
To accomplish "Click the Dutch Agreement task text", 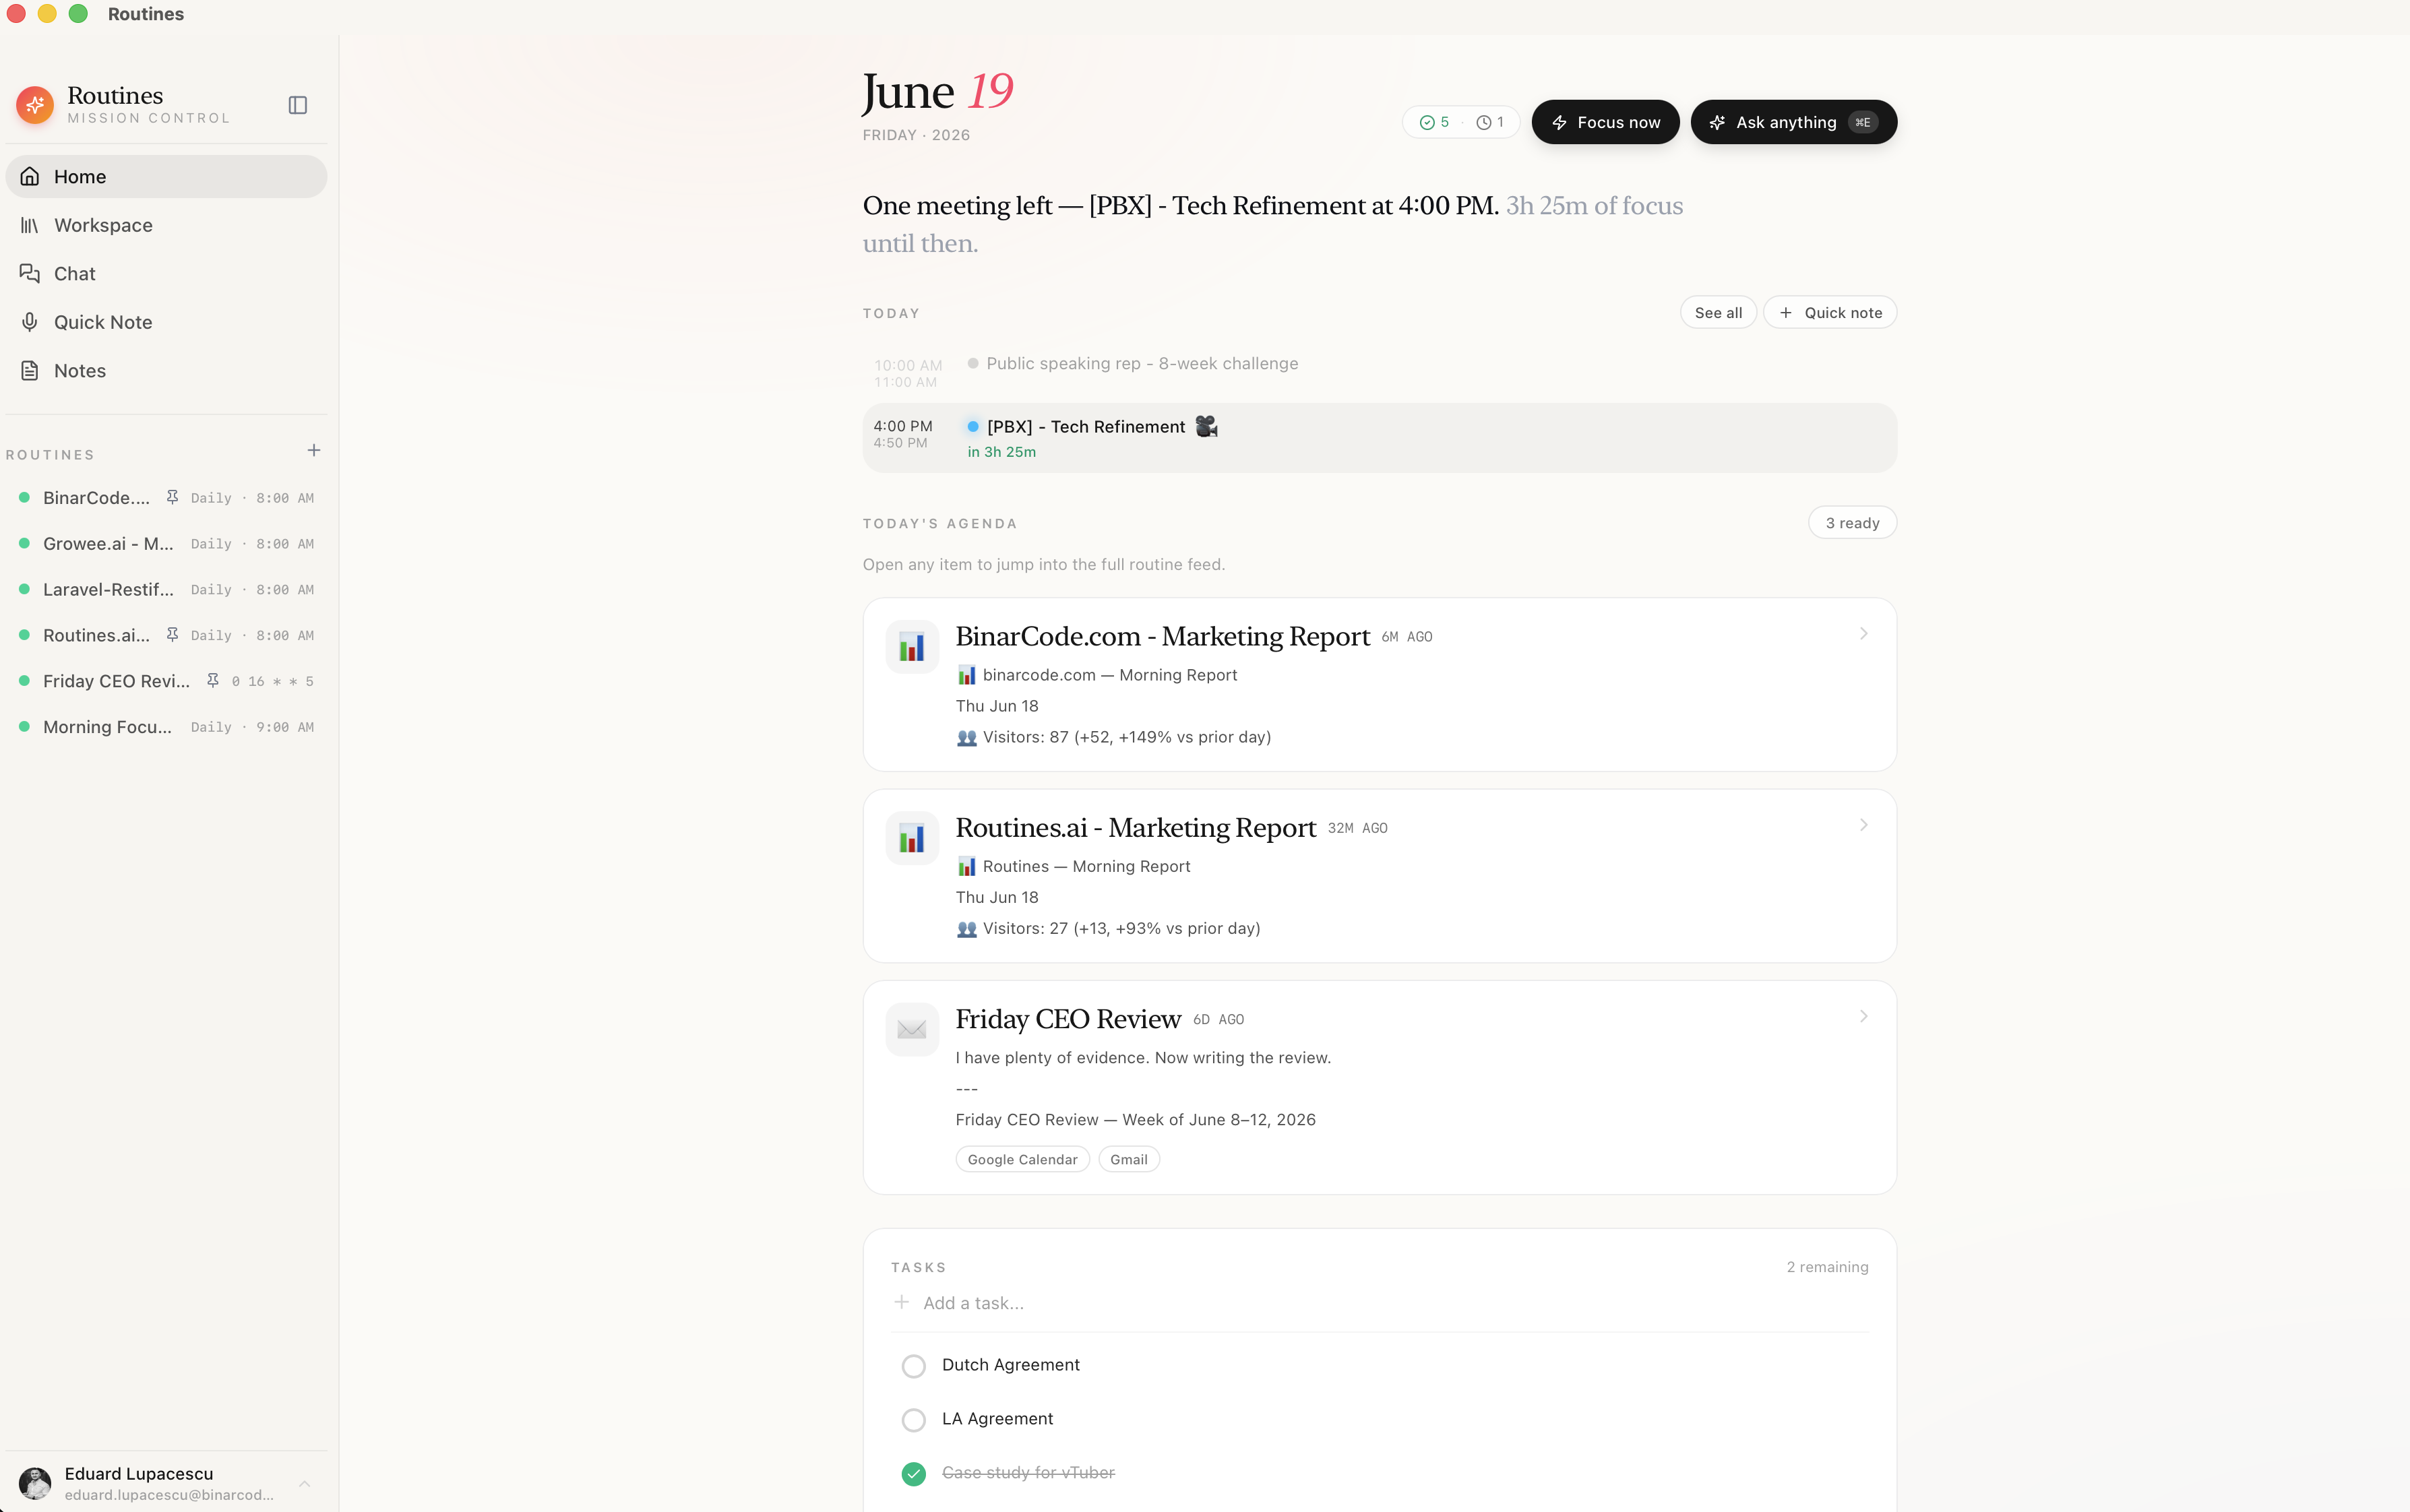I will click(x=1010, y=1365).
